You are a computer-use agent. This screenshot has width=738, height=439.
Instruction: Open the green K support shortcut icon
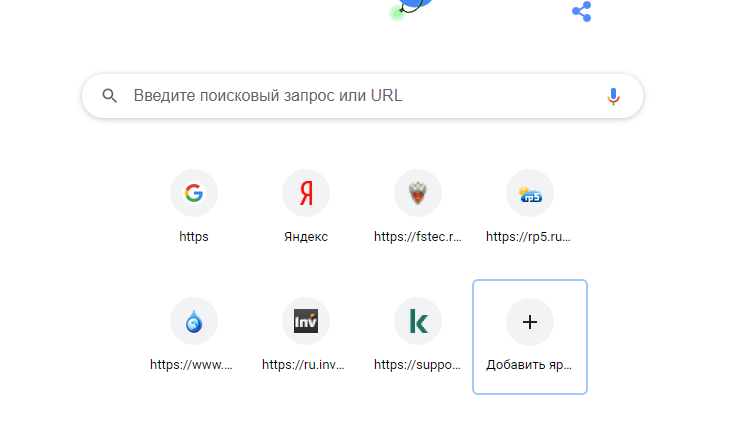coord(418,321)
